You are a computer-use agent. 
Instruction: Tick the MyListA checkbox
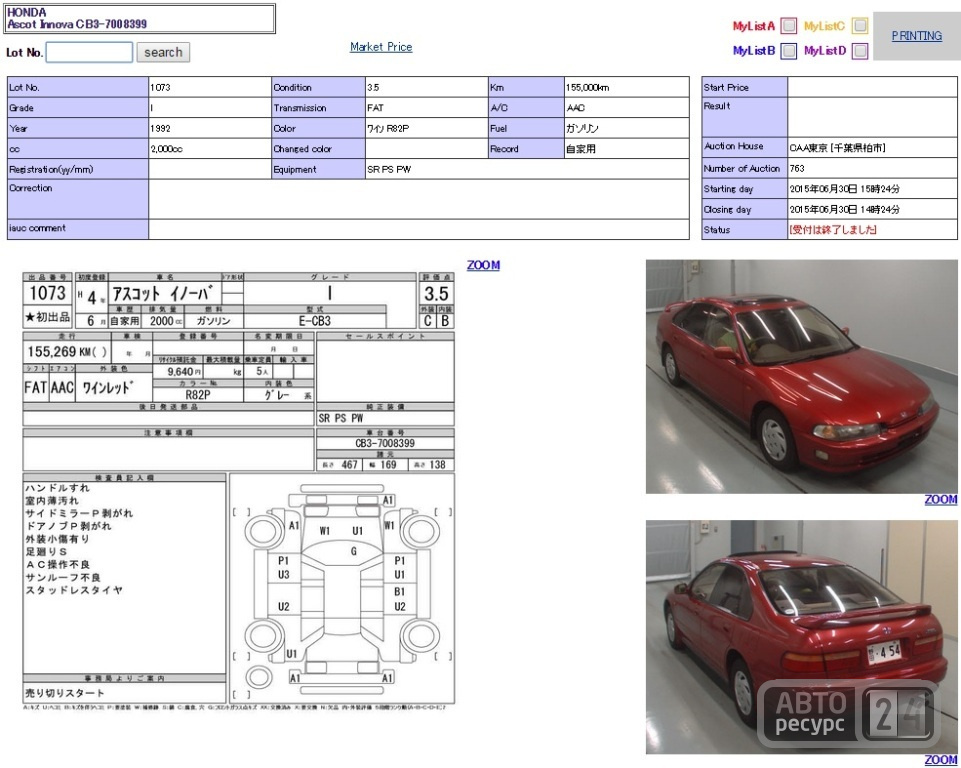click(x=789, y=26)
